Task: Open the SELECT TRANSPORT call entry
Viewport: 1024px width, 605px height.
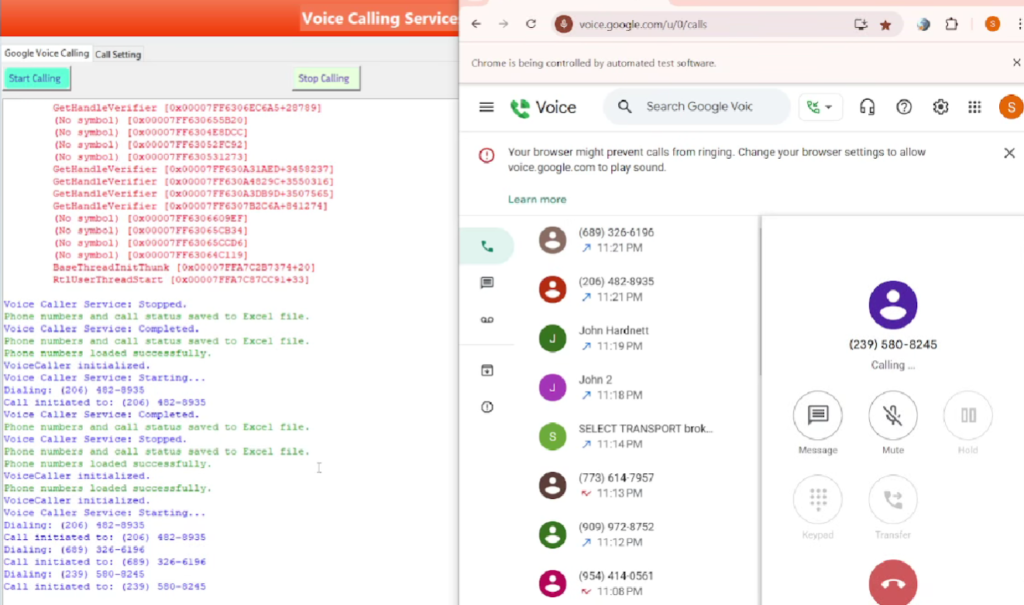Action: [643, 436]
